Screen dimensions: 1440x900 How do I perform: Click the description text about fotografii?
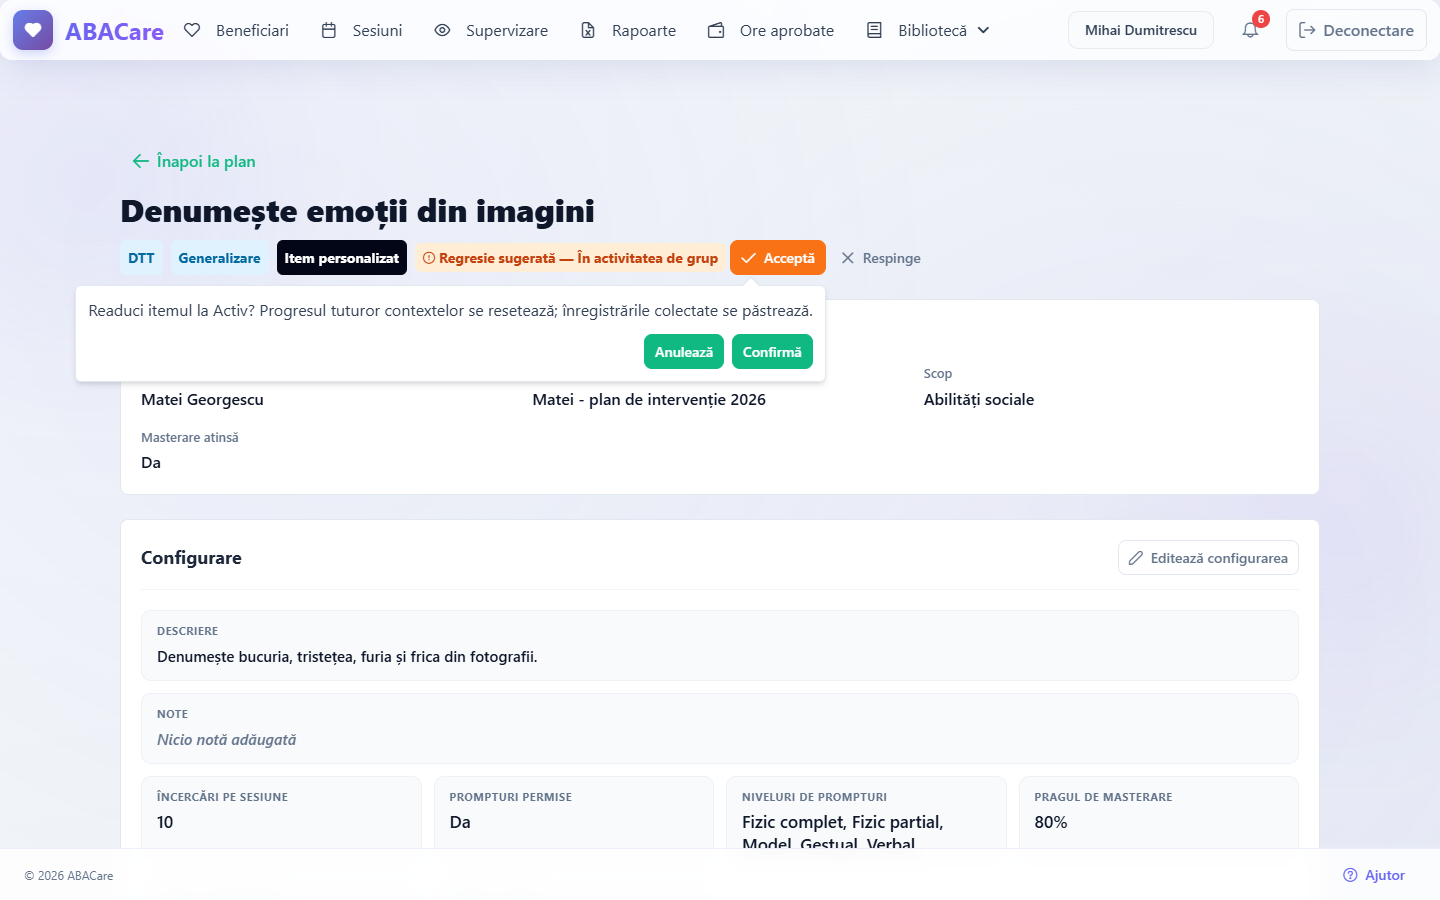click(x=347, y=657)
